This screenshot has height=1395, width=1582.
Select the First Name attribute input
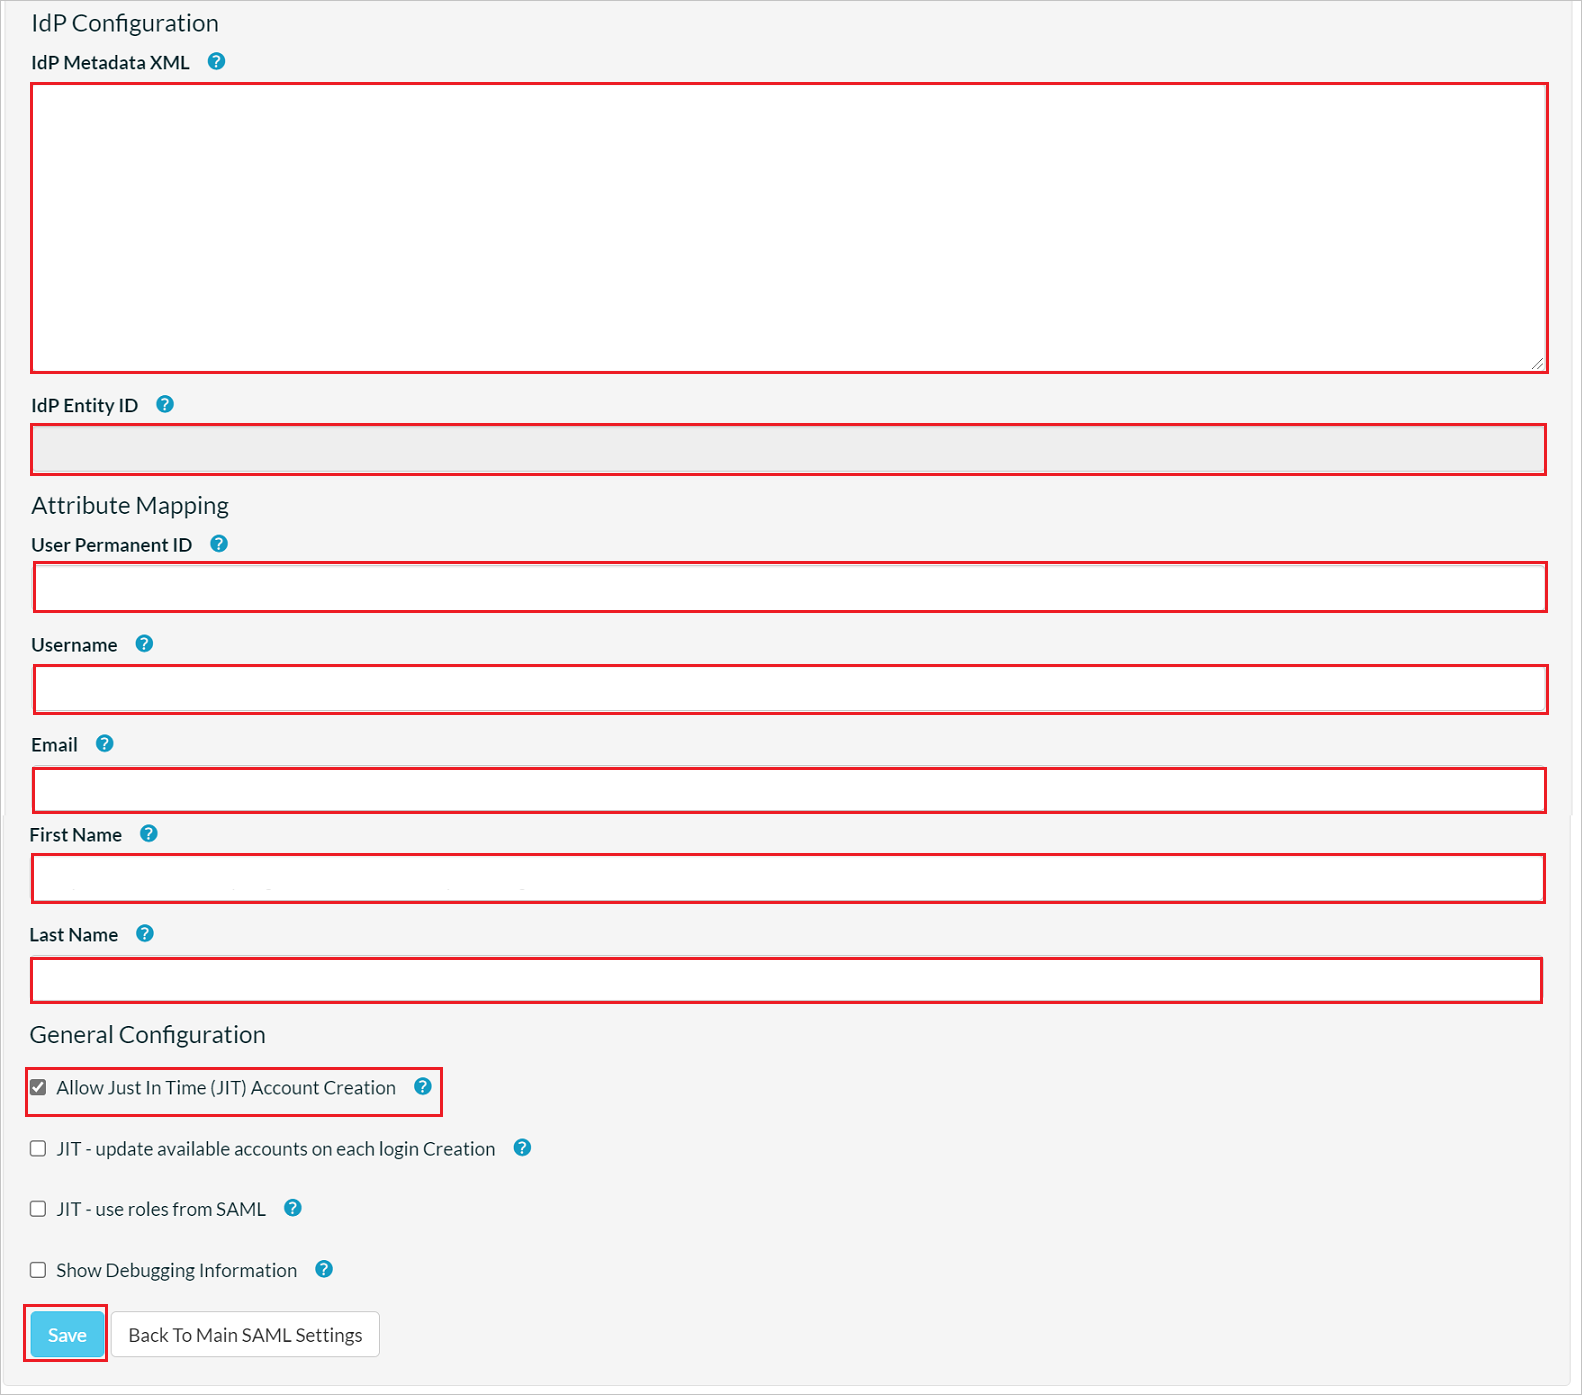[x=788, y=879]
